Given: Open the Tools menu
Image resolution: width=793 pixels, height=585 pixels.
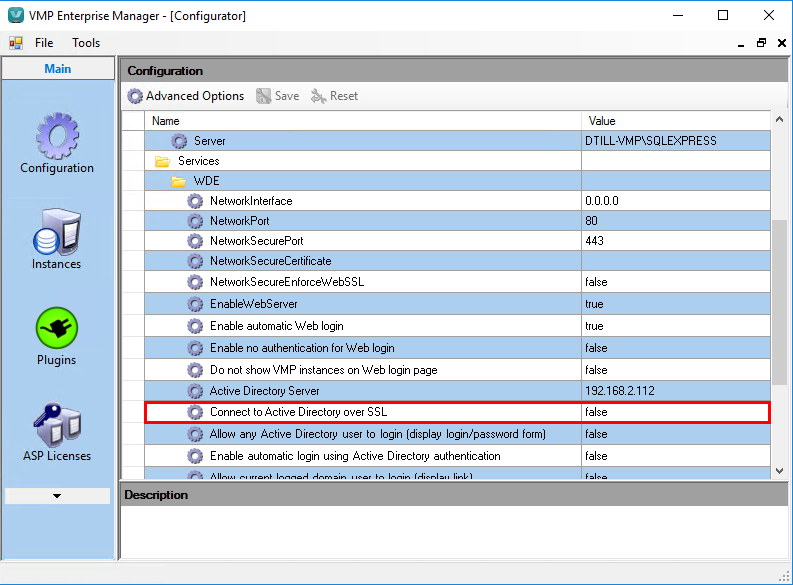Looking at the screenshot, I should click(86, 43).
